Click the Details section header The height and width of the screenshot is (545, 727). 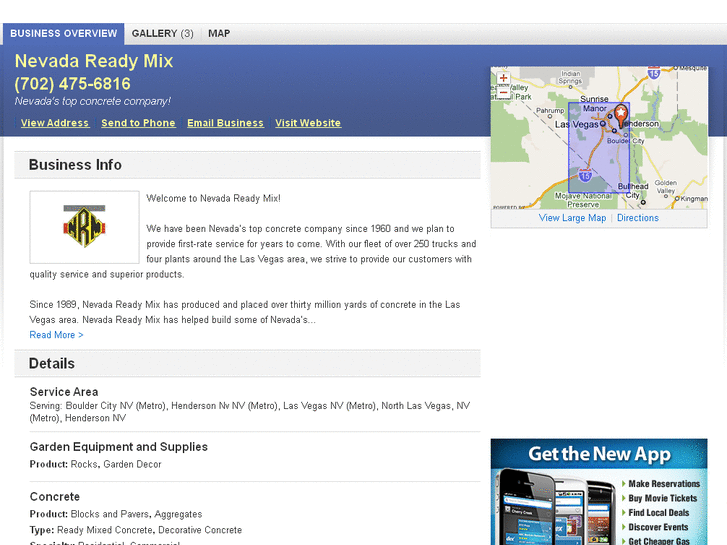coord(247,363)
